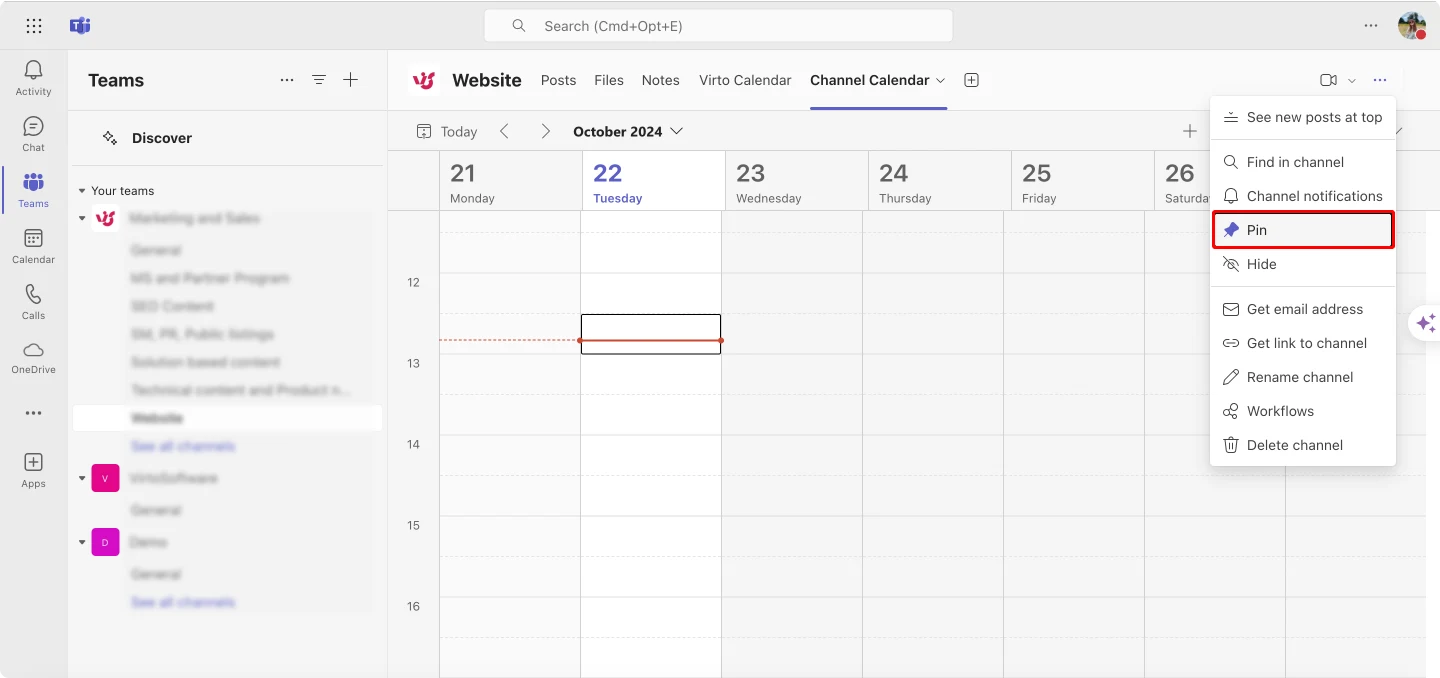1440x678 pixels.
Task: Open the app launcher grid icon
Action: [x=34, y=26]
